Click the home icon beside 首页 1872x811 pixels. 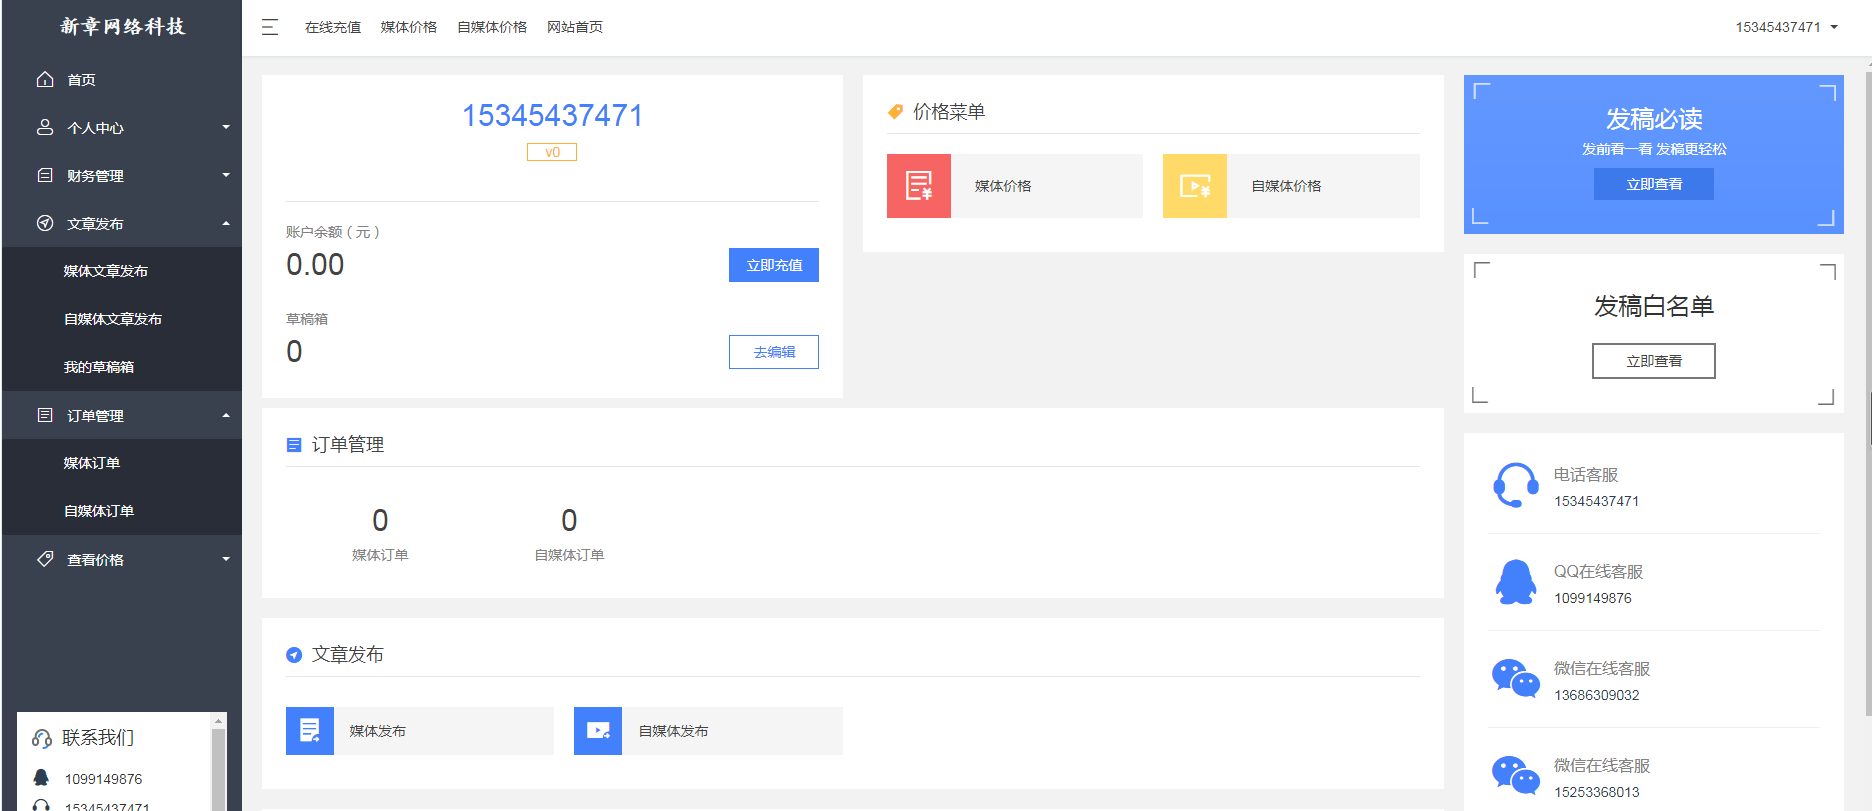[x=45, y=79]
